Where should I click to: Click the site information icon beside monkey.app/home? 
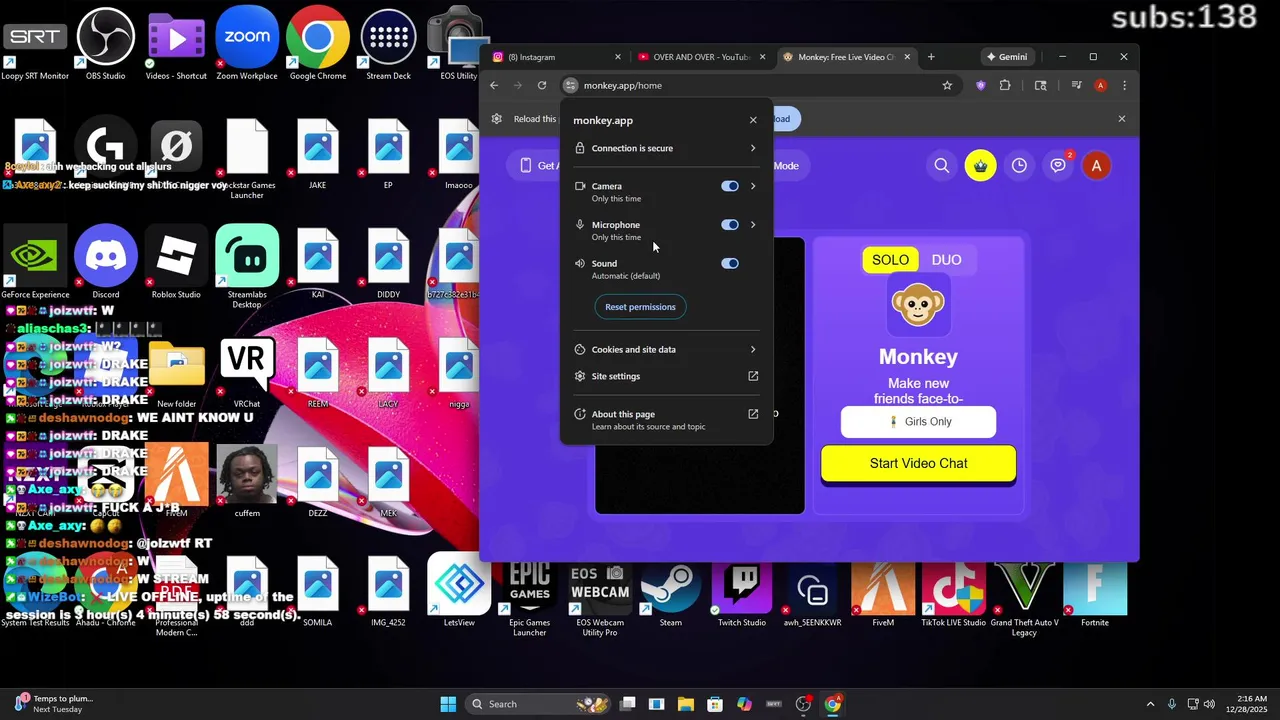570,85
